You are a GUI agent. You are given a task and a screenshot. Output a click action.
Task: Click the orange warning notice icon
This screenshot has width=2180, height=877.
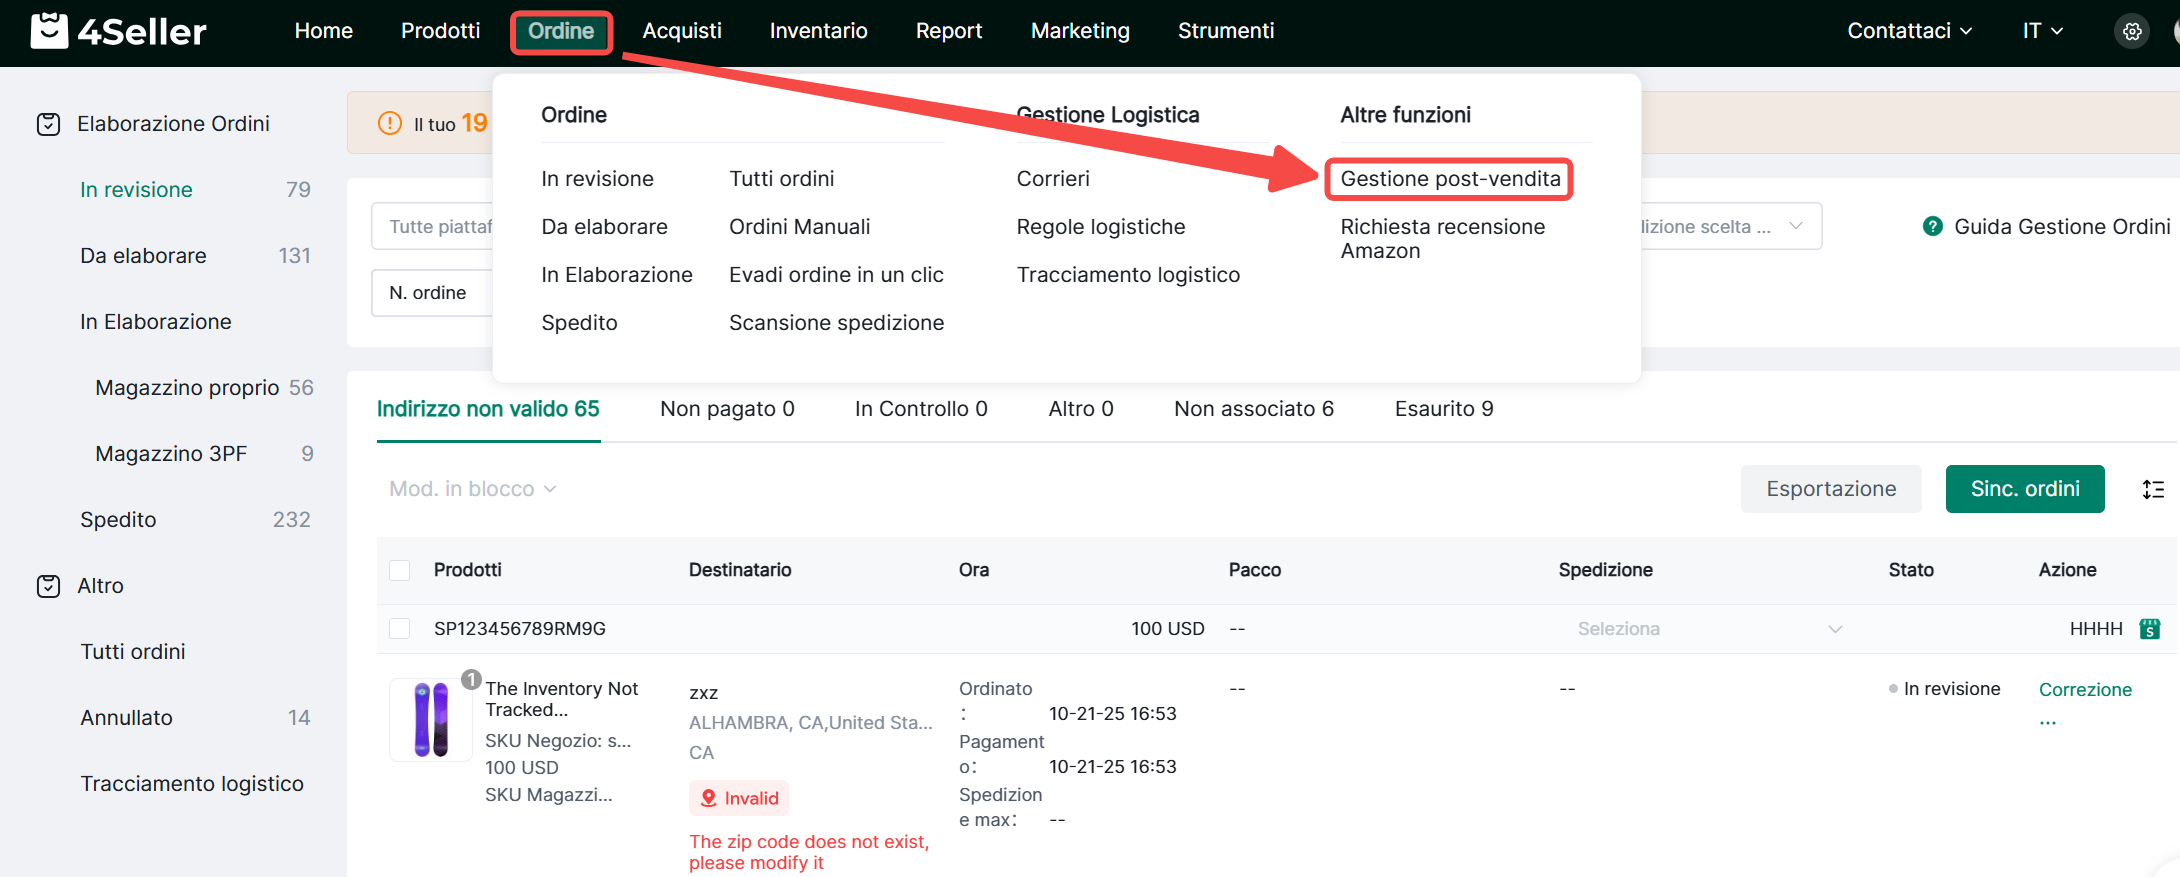pos(389,124)
